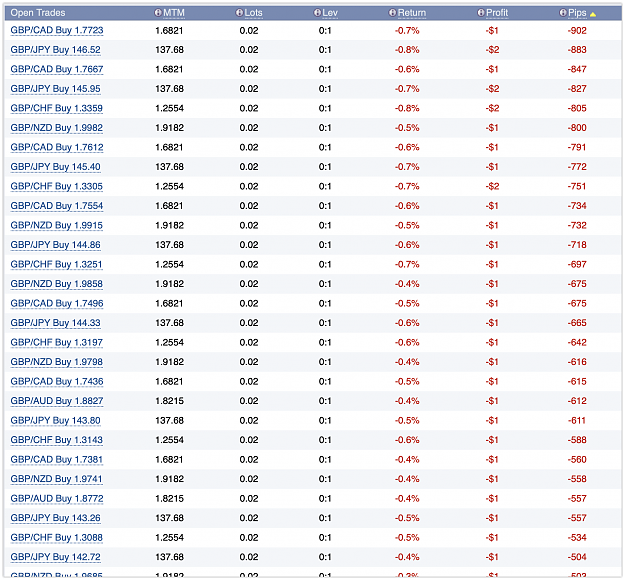Open trade GBP/CAD Buy 1.7381
The width and height of the screenshot is (625, 580).
tap(57, 460)
